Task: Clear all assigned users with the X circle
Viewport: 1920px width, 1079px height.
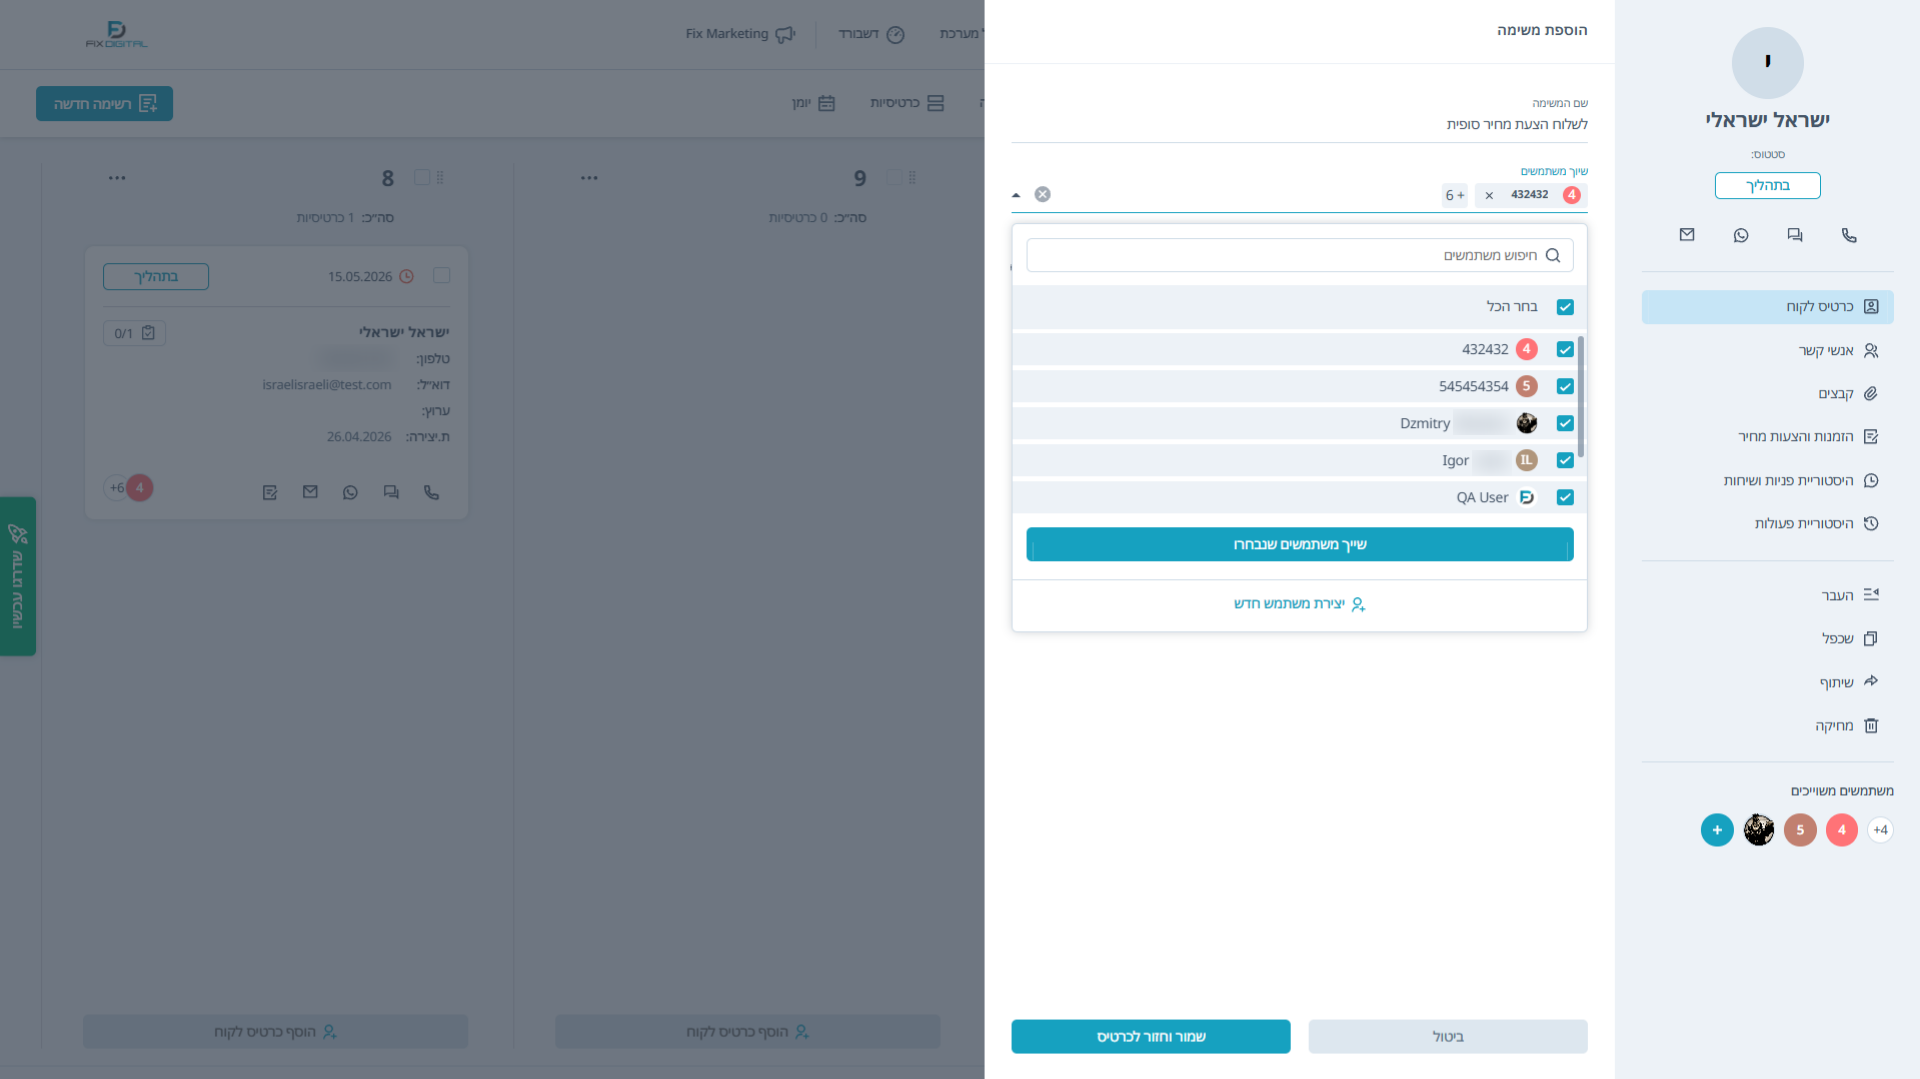Action: click(1042, 194)
